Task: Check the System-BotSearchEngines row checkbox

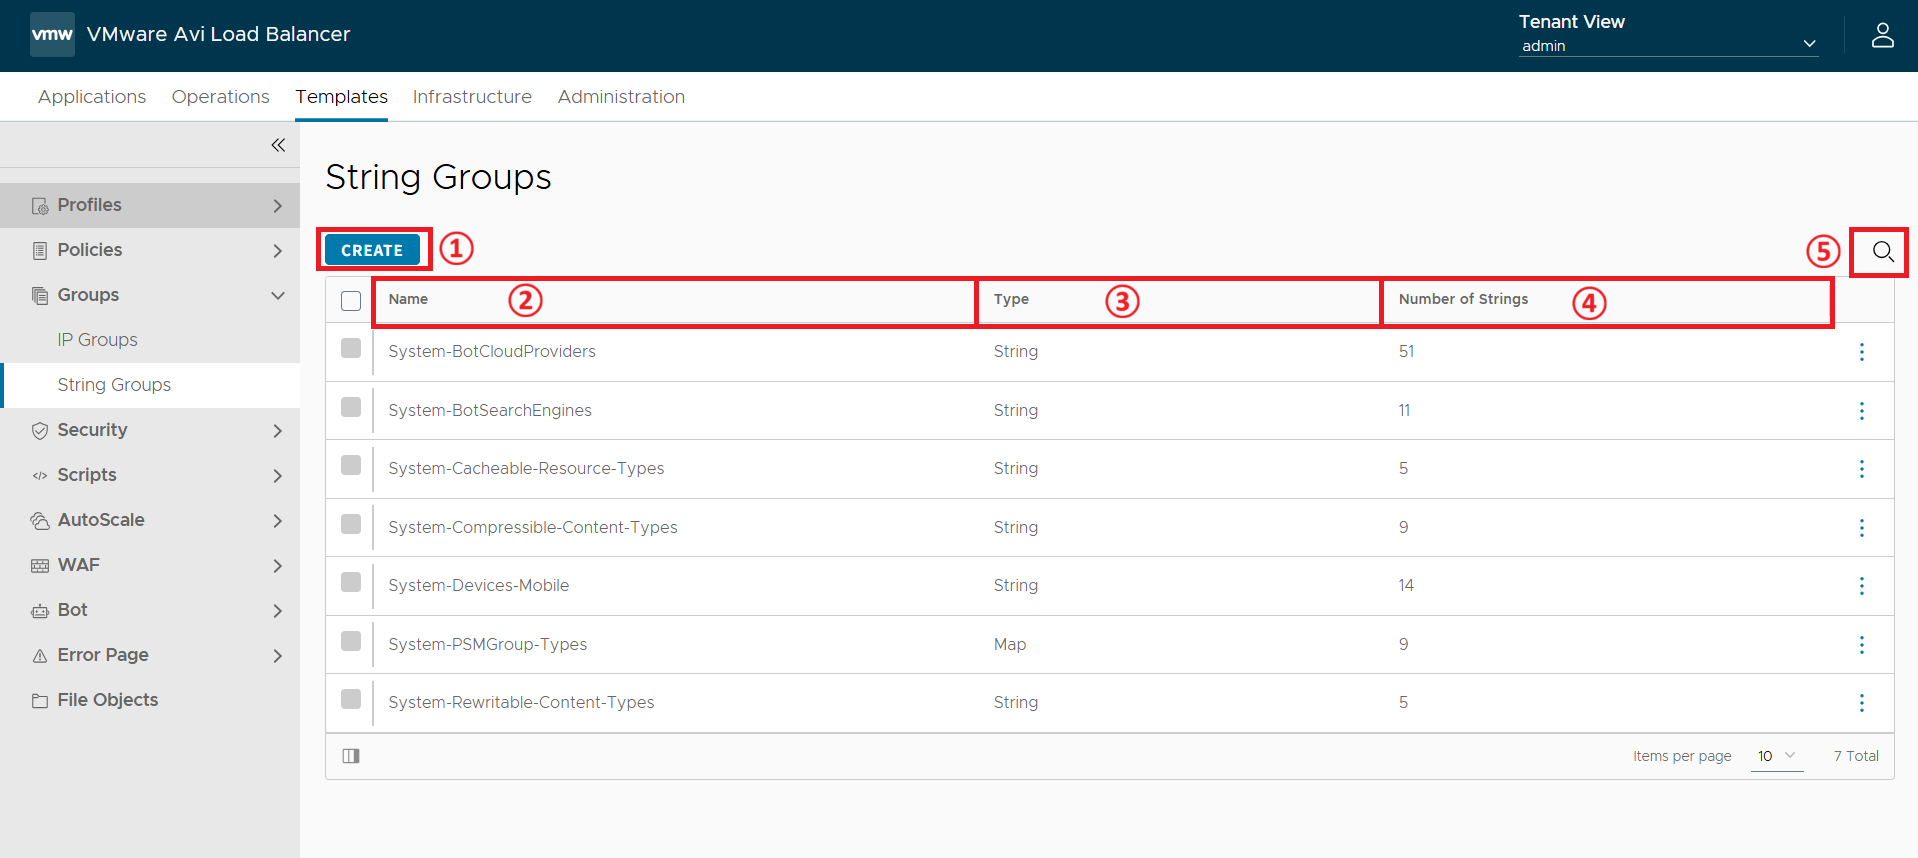Action: coord(351,407)
